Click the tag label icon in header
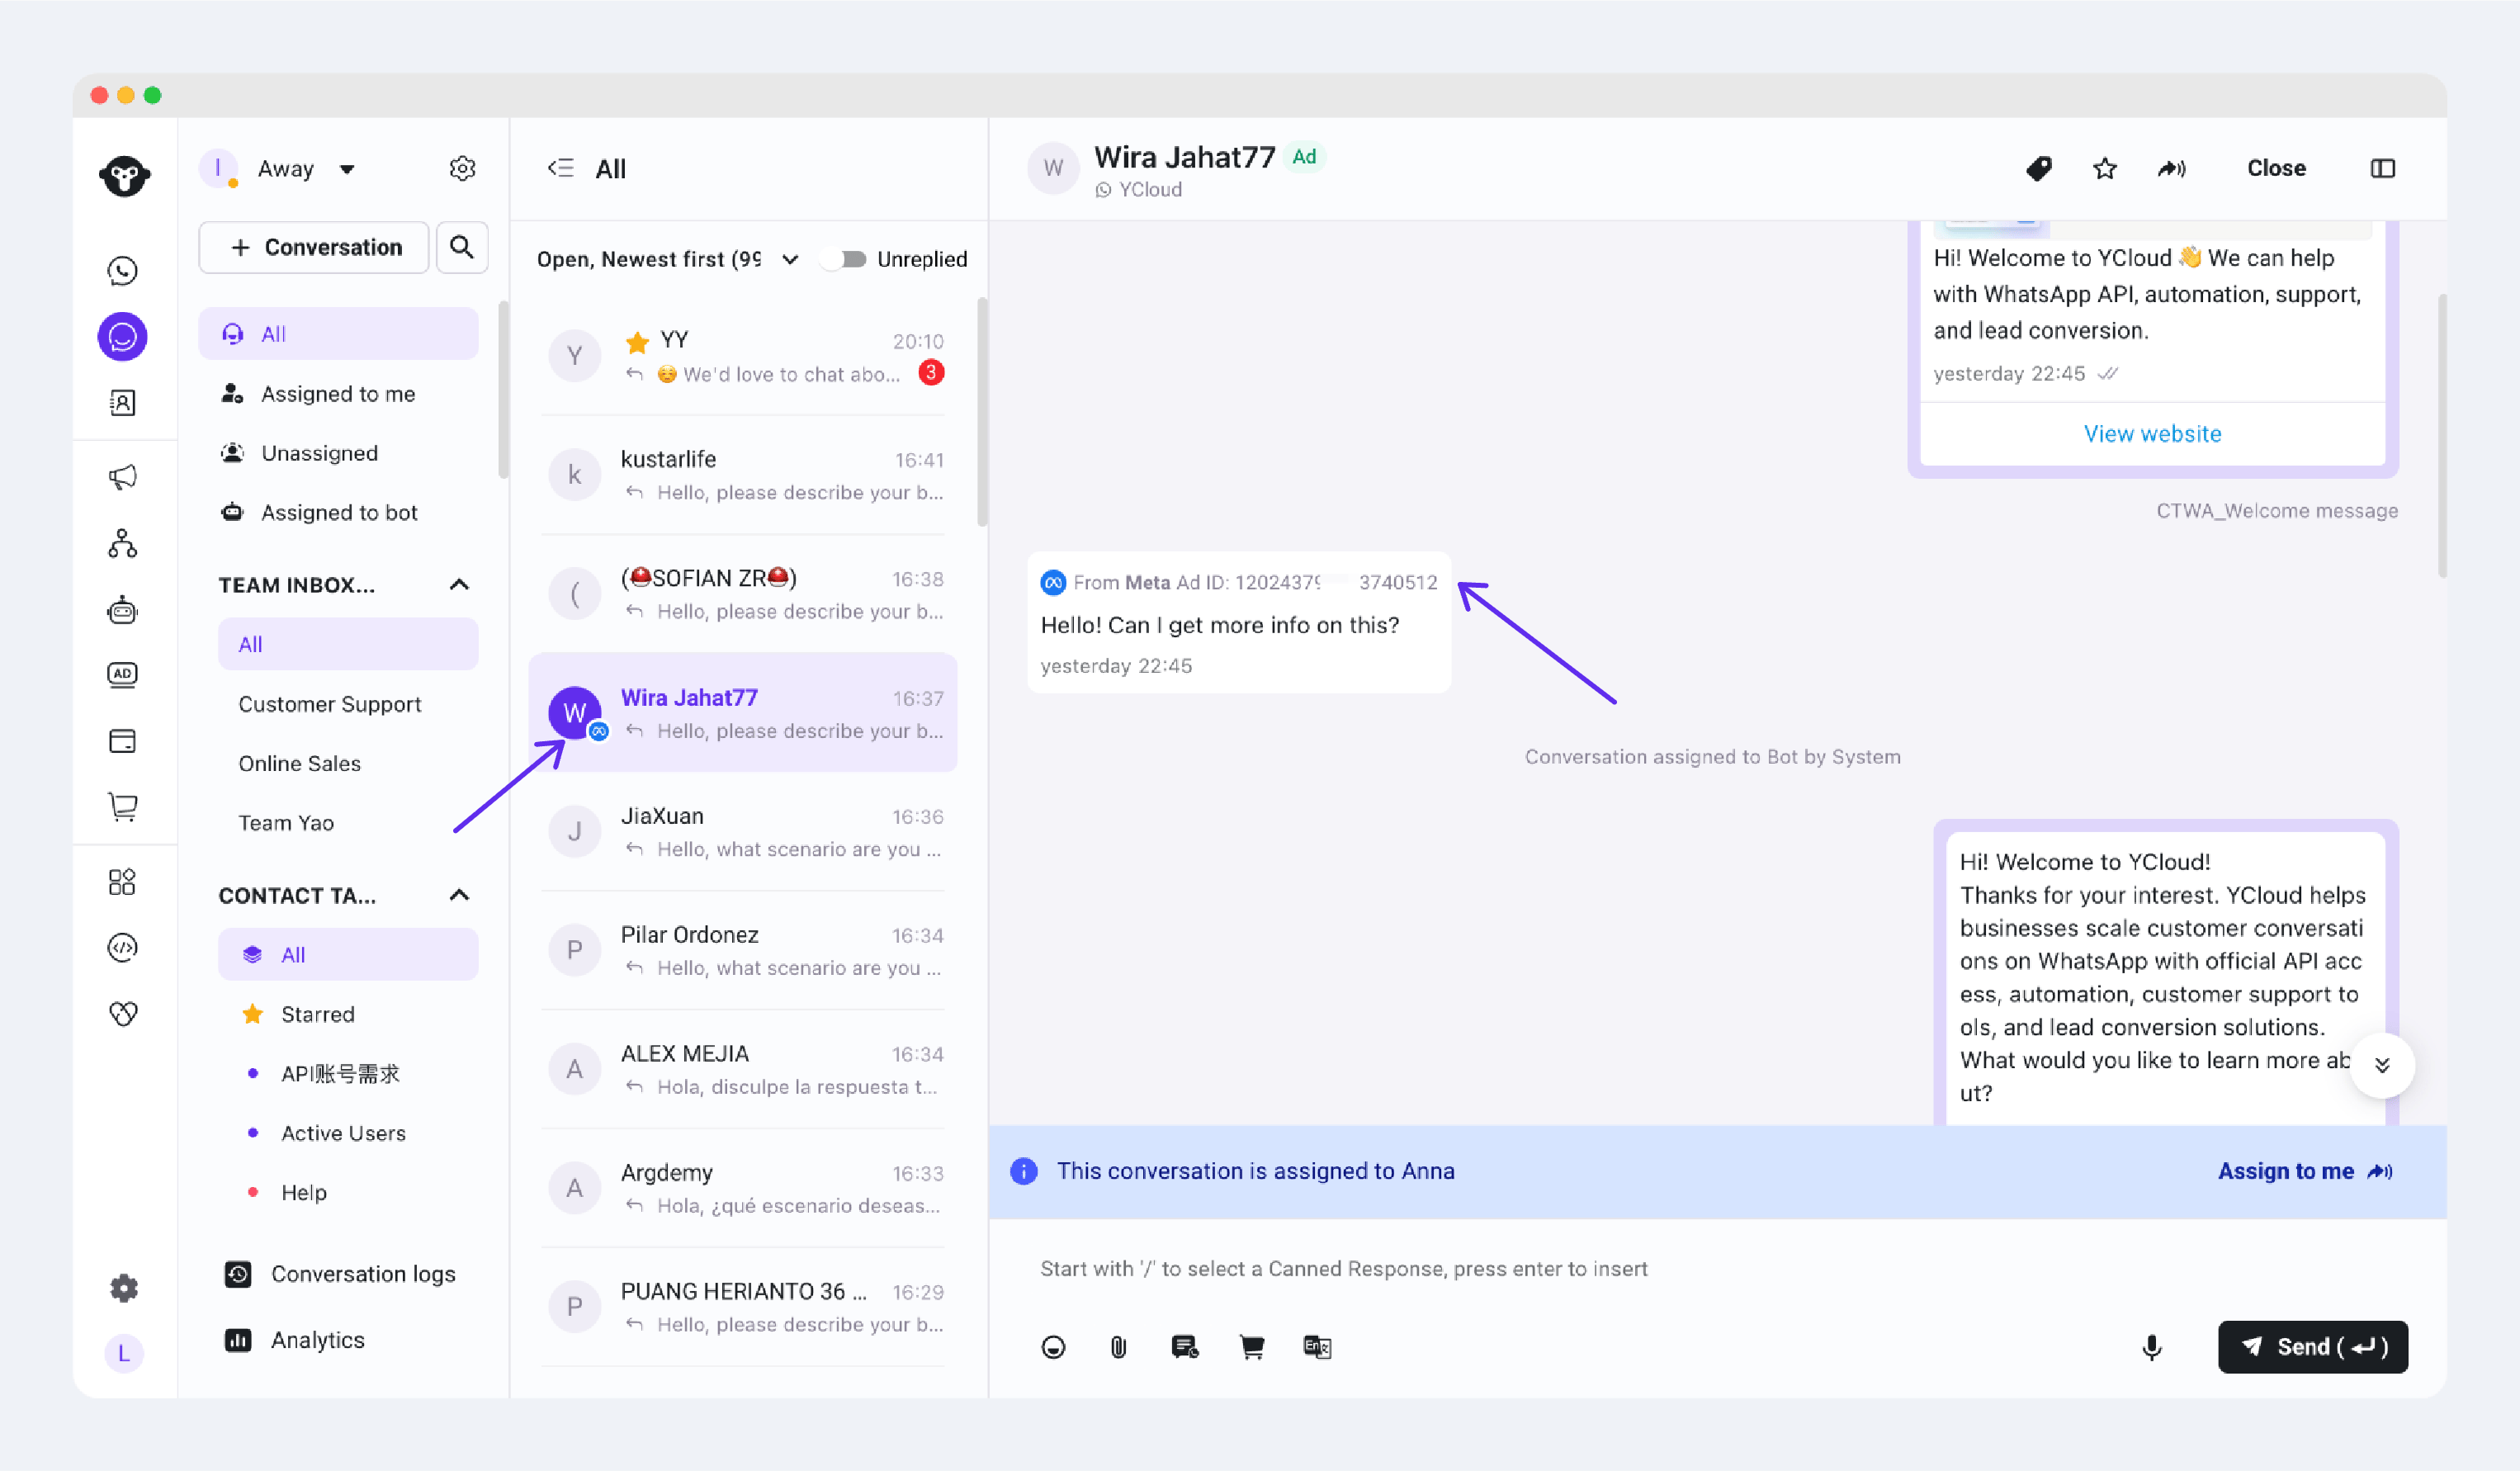This screenshot has width=2520, height=1471. [2039, 168]
